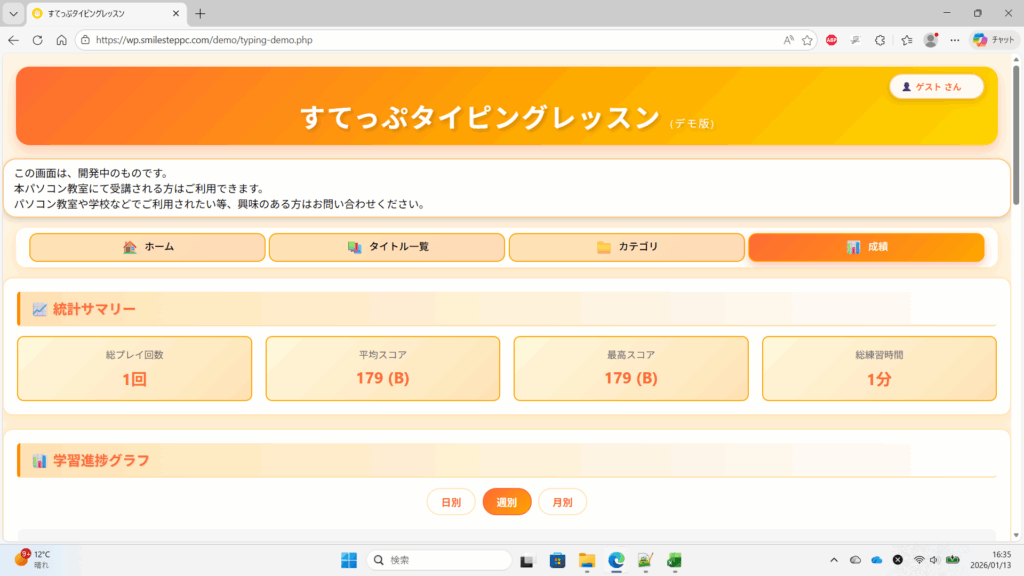Screen dimensions: 1024x576
Task: Click the ゲスト さん user button
Action: pos(936,87)
